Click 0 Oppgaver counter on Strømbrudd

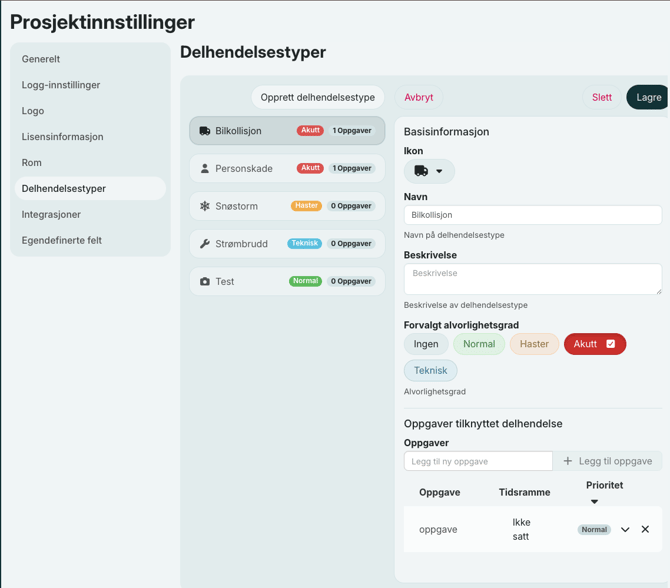pos(351,243)
